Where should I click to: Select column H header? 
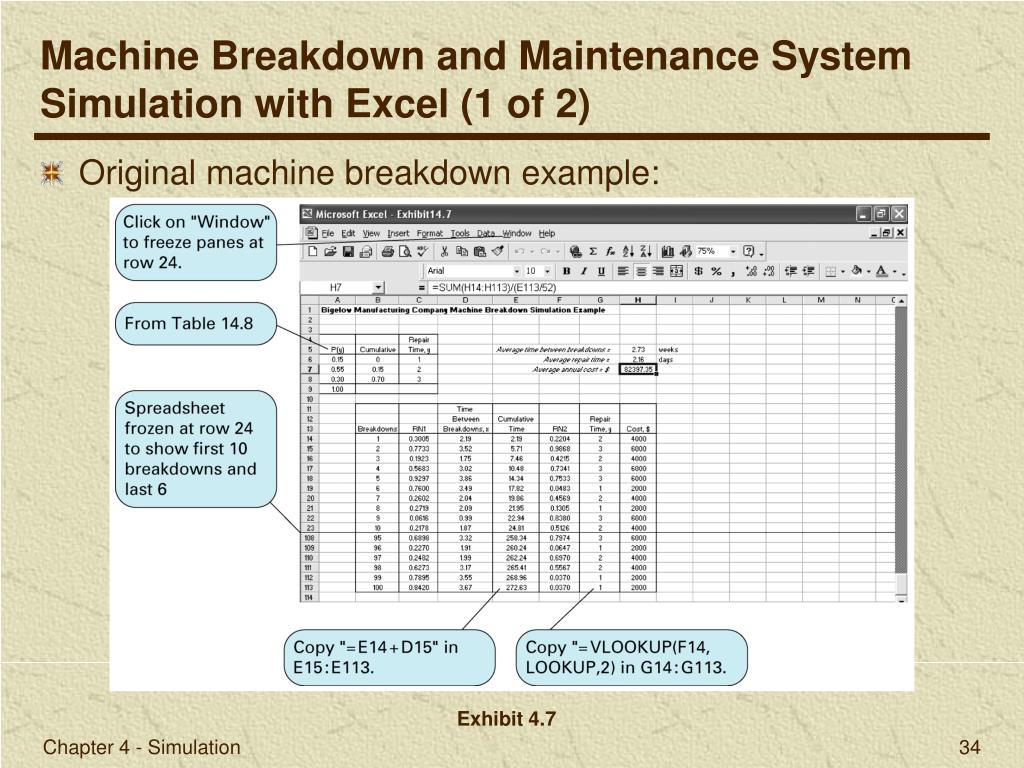click(638, 300)
